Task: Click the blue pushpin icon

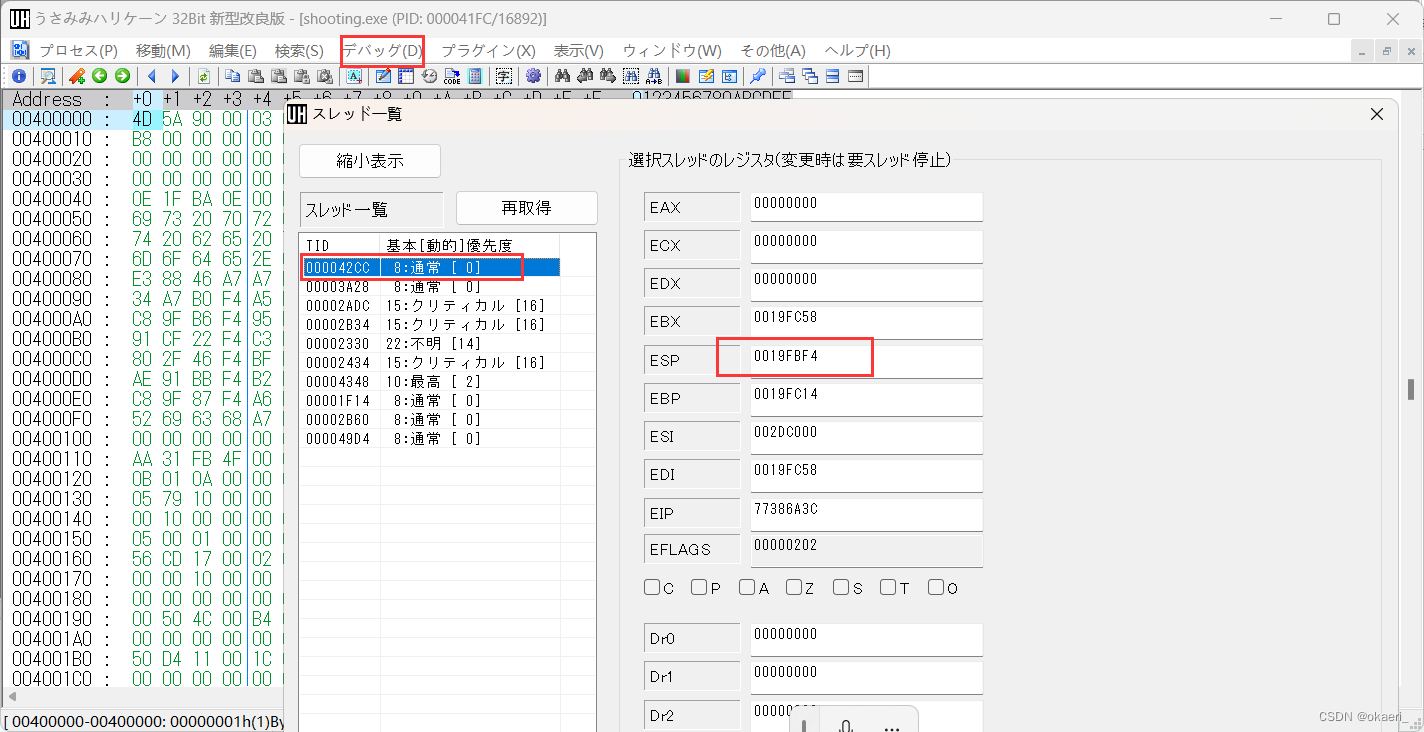Action: [757, 76]
